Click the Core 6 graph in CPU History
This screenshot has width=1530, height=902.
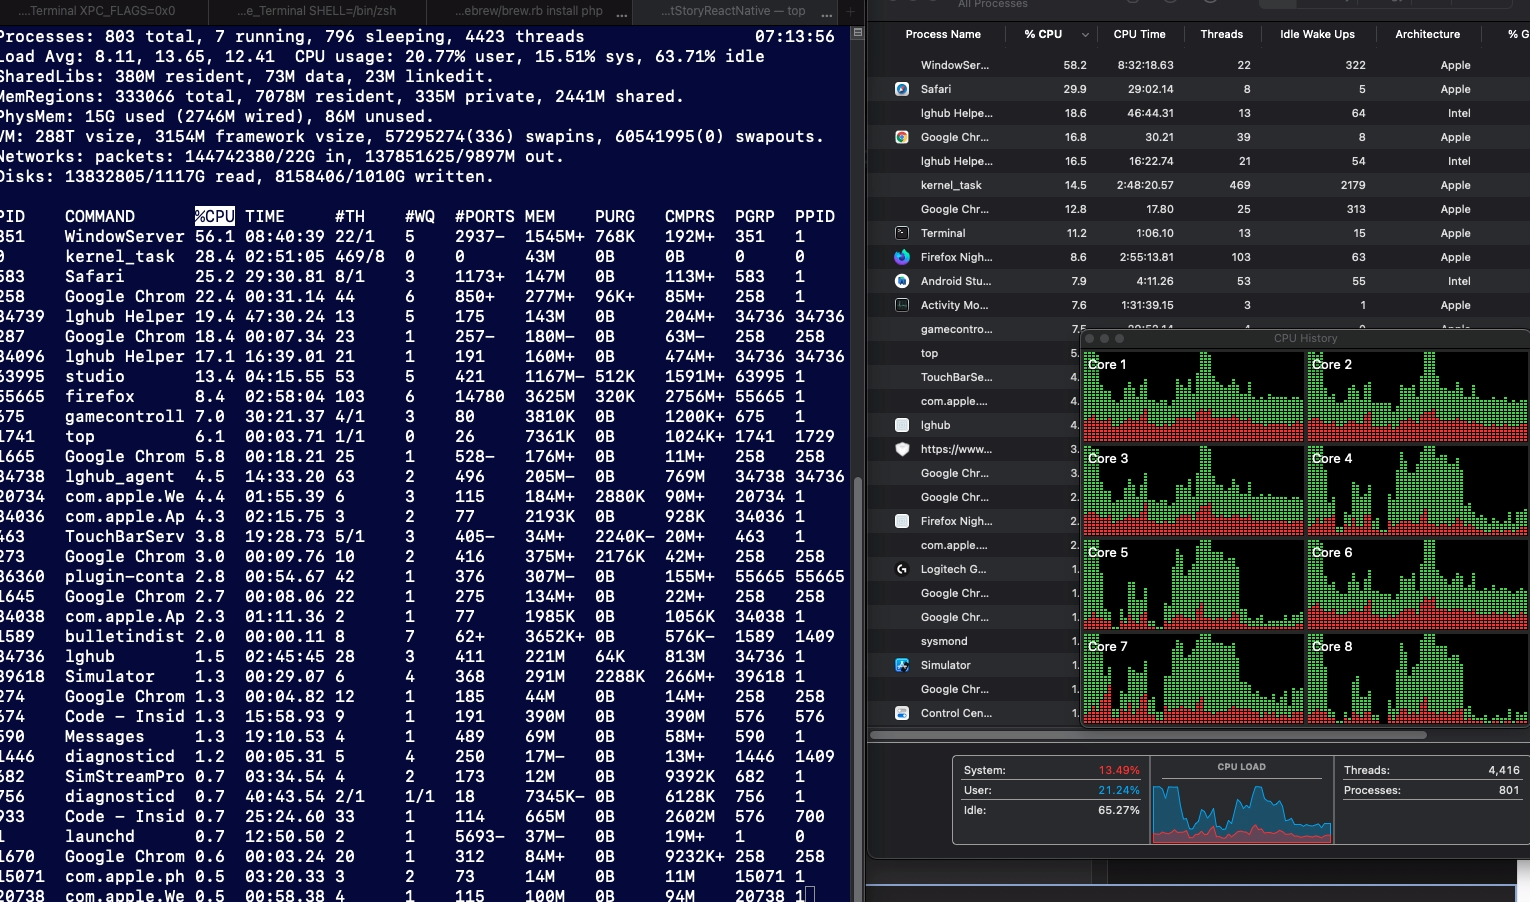[1417, 584]
